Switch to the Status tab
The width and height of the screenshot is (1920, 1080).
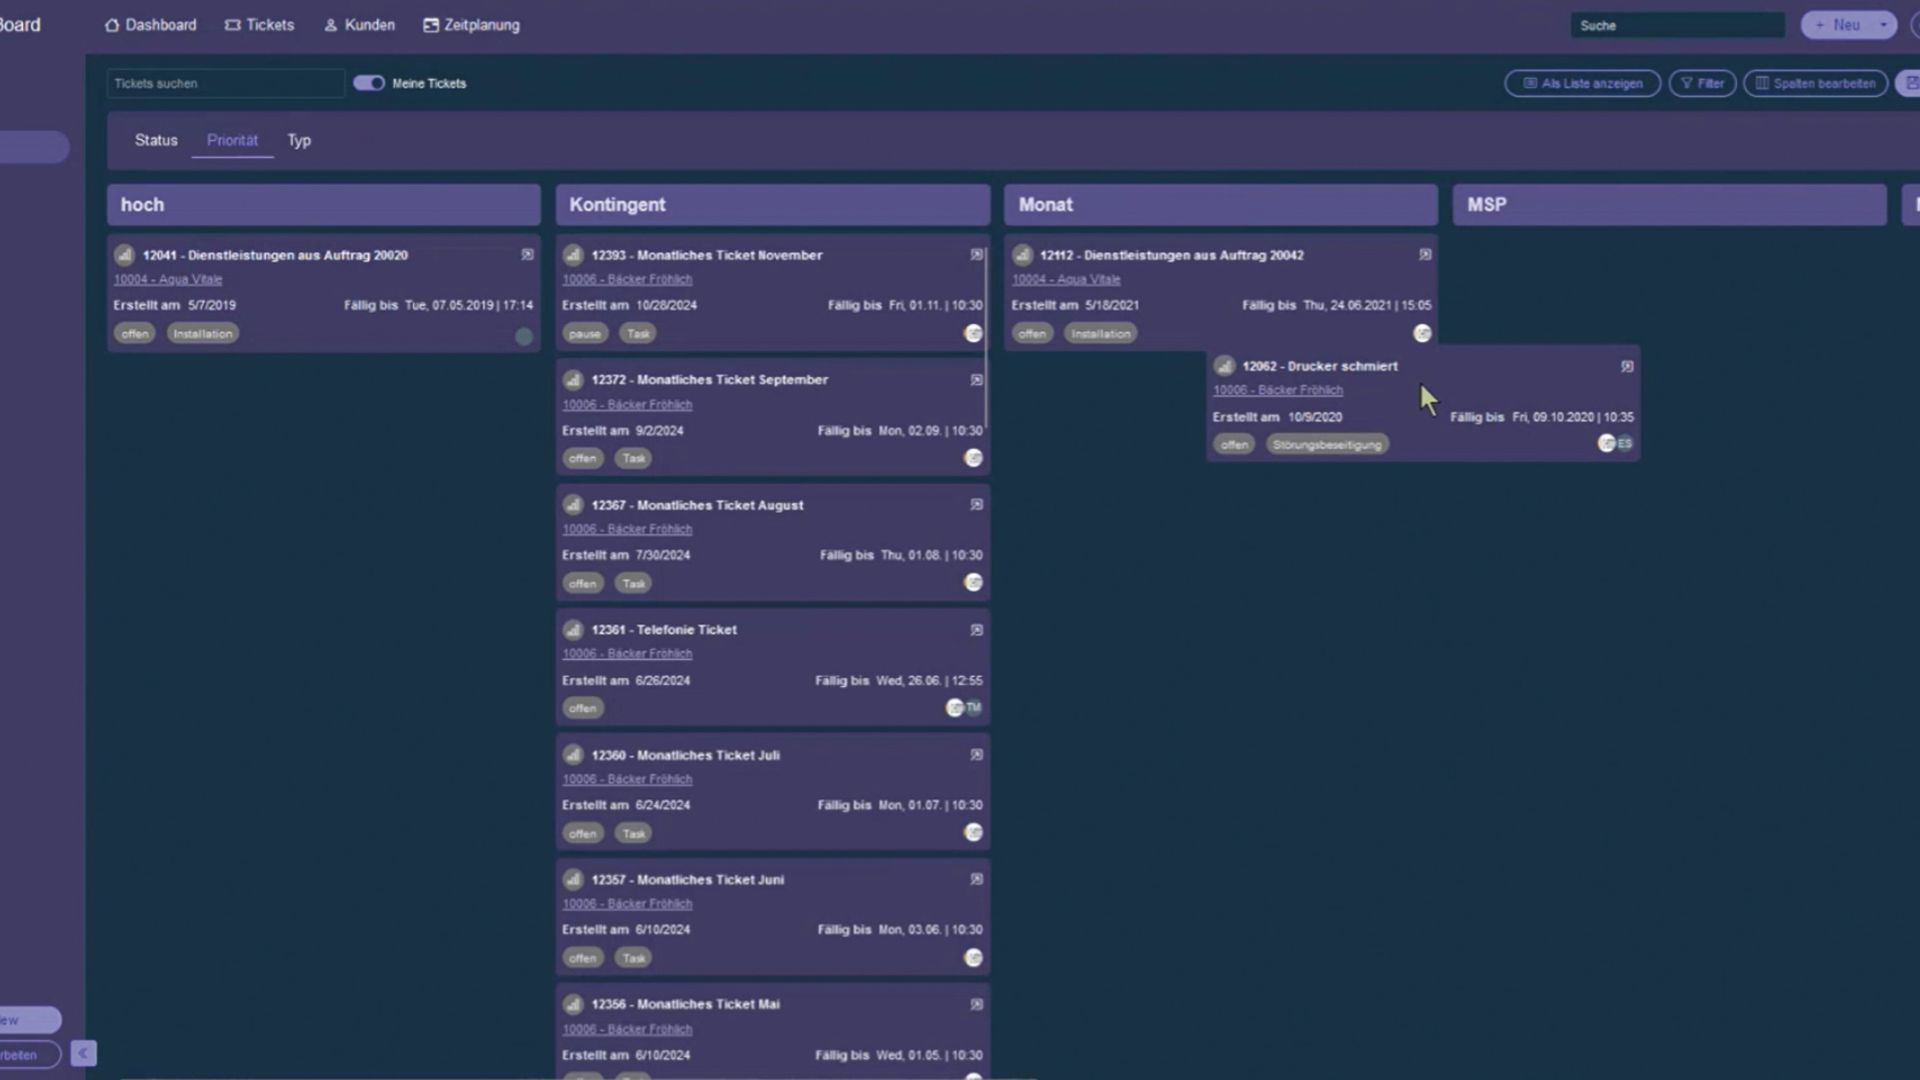coord(156,140)
